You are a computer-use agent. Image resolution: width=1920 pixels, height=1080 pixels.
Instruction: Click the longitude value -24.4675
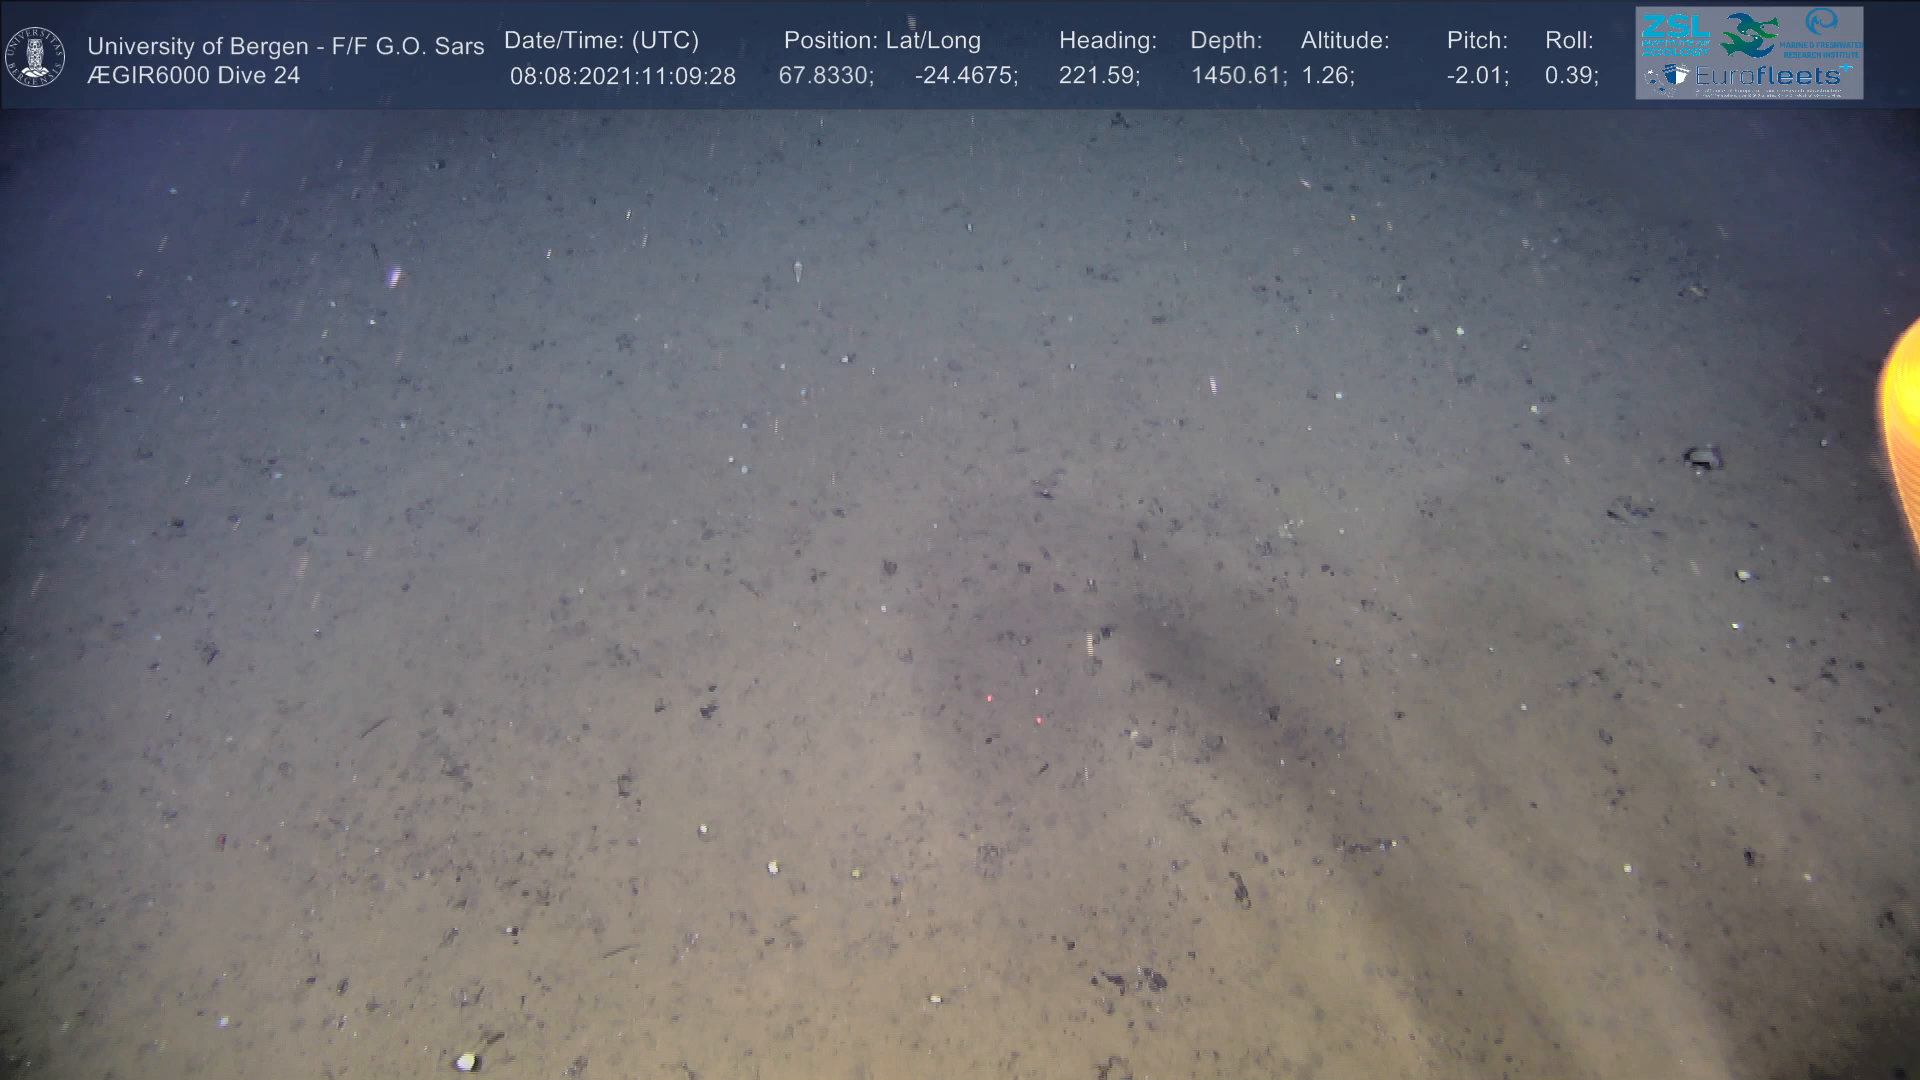point(966,76)
